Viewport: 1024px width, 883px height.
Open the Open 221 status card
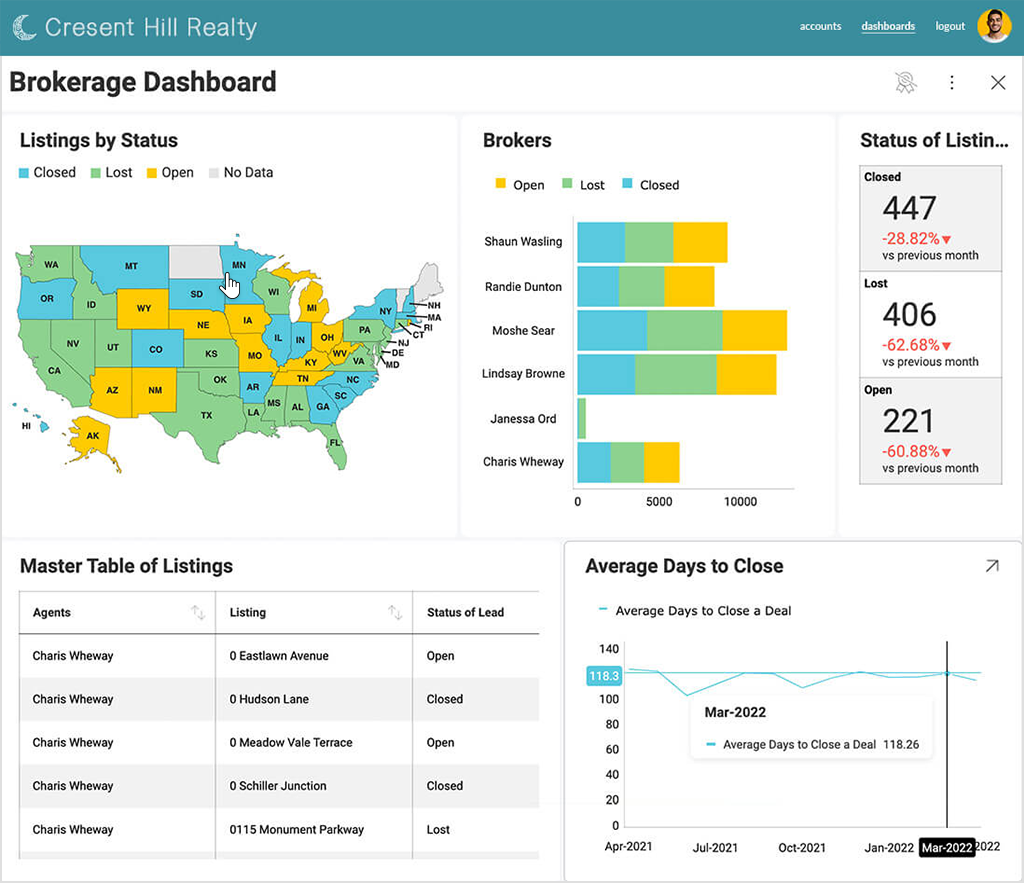[931, 431]
